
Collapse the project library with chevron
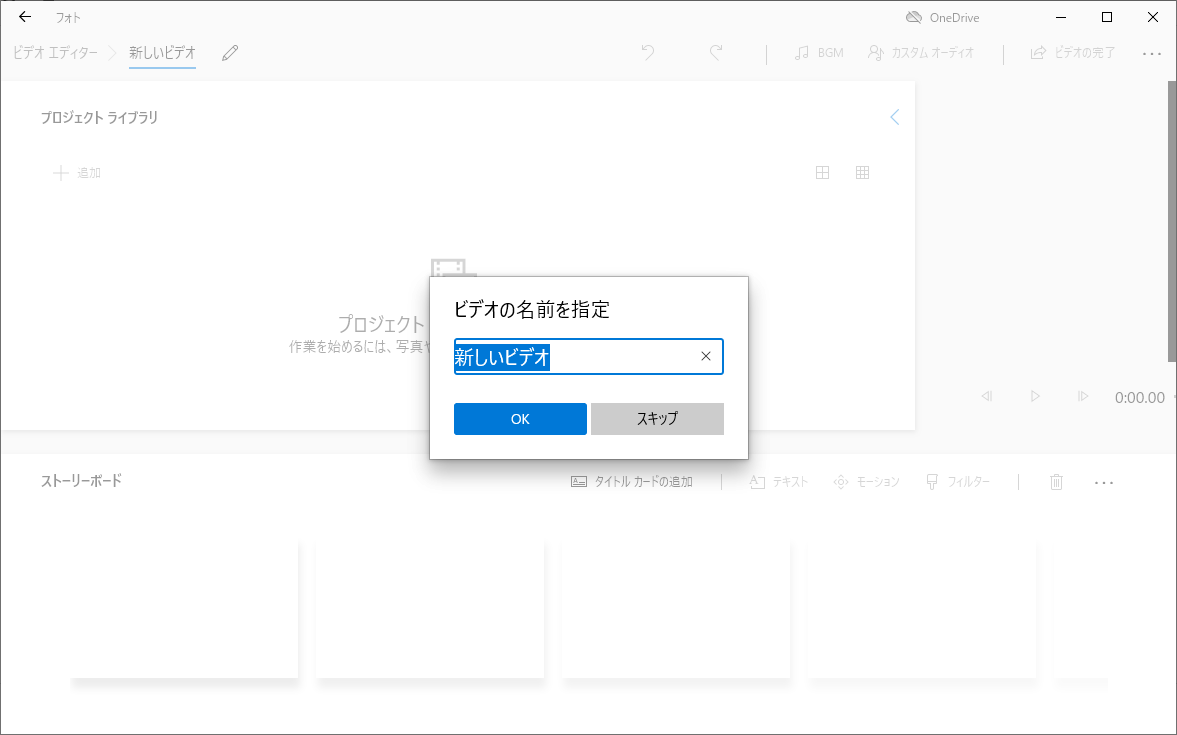[x=894, y=117]
